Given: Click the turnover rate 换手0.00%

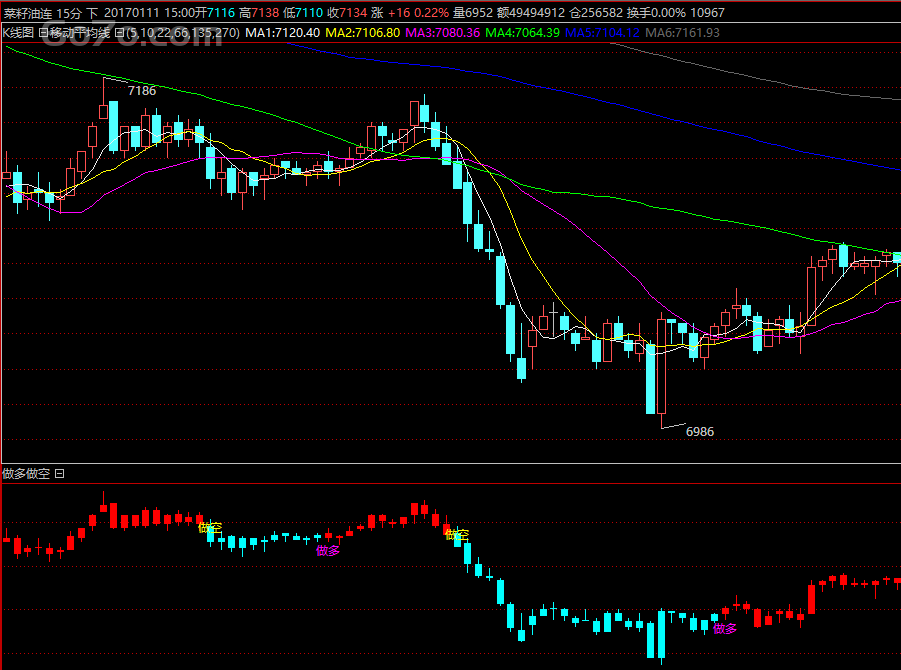Looking at the screenshot, I should (x=656, y=13).
